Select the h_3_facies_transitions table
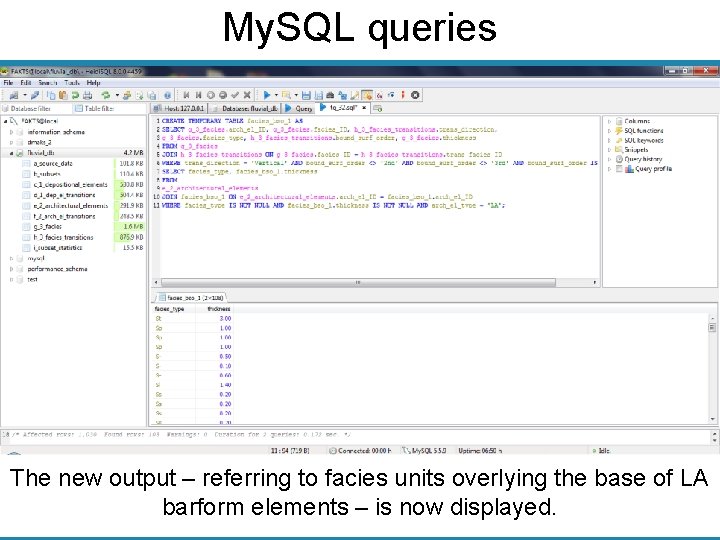Viewport: 720px width, 540px height. pyautogui.click(x=63, y=237)
